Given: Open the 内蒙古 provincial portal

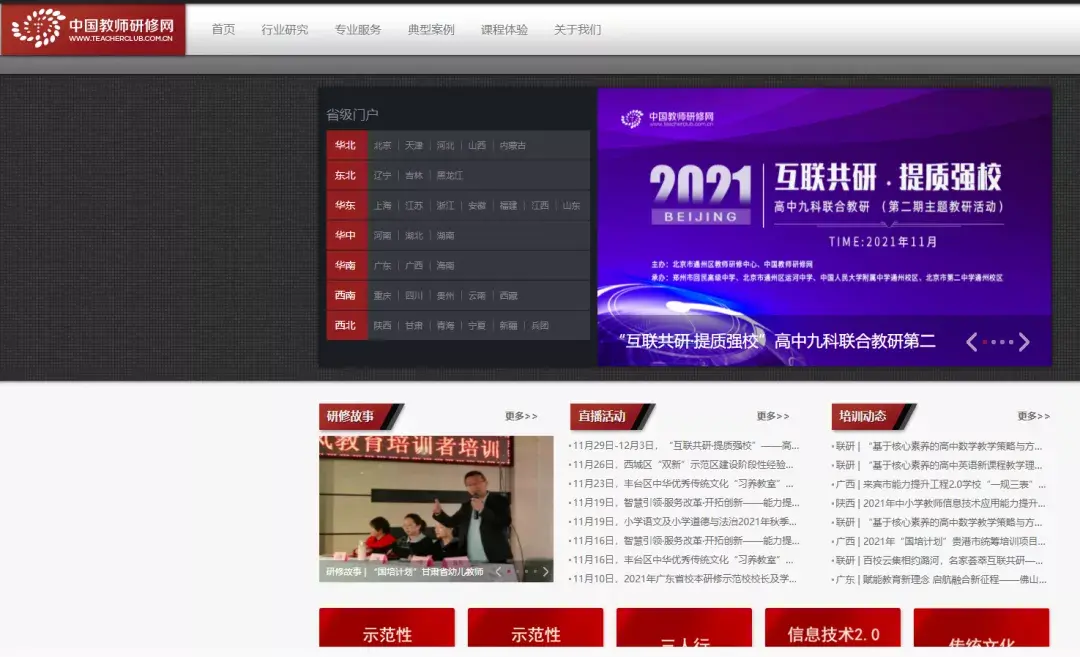Looking at the screenshot, I should pyautogui.click(x=513, y=146).
